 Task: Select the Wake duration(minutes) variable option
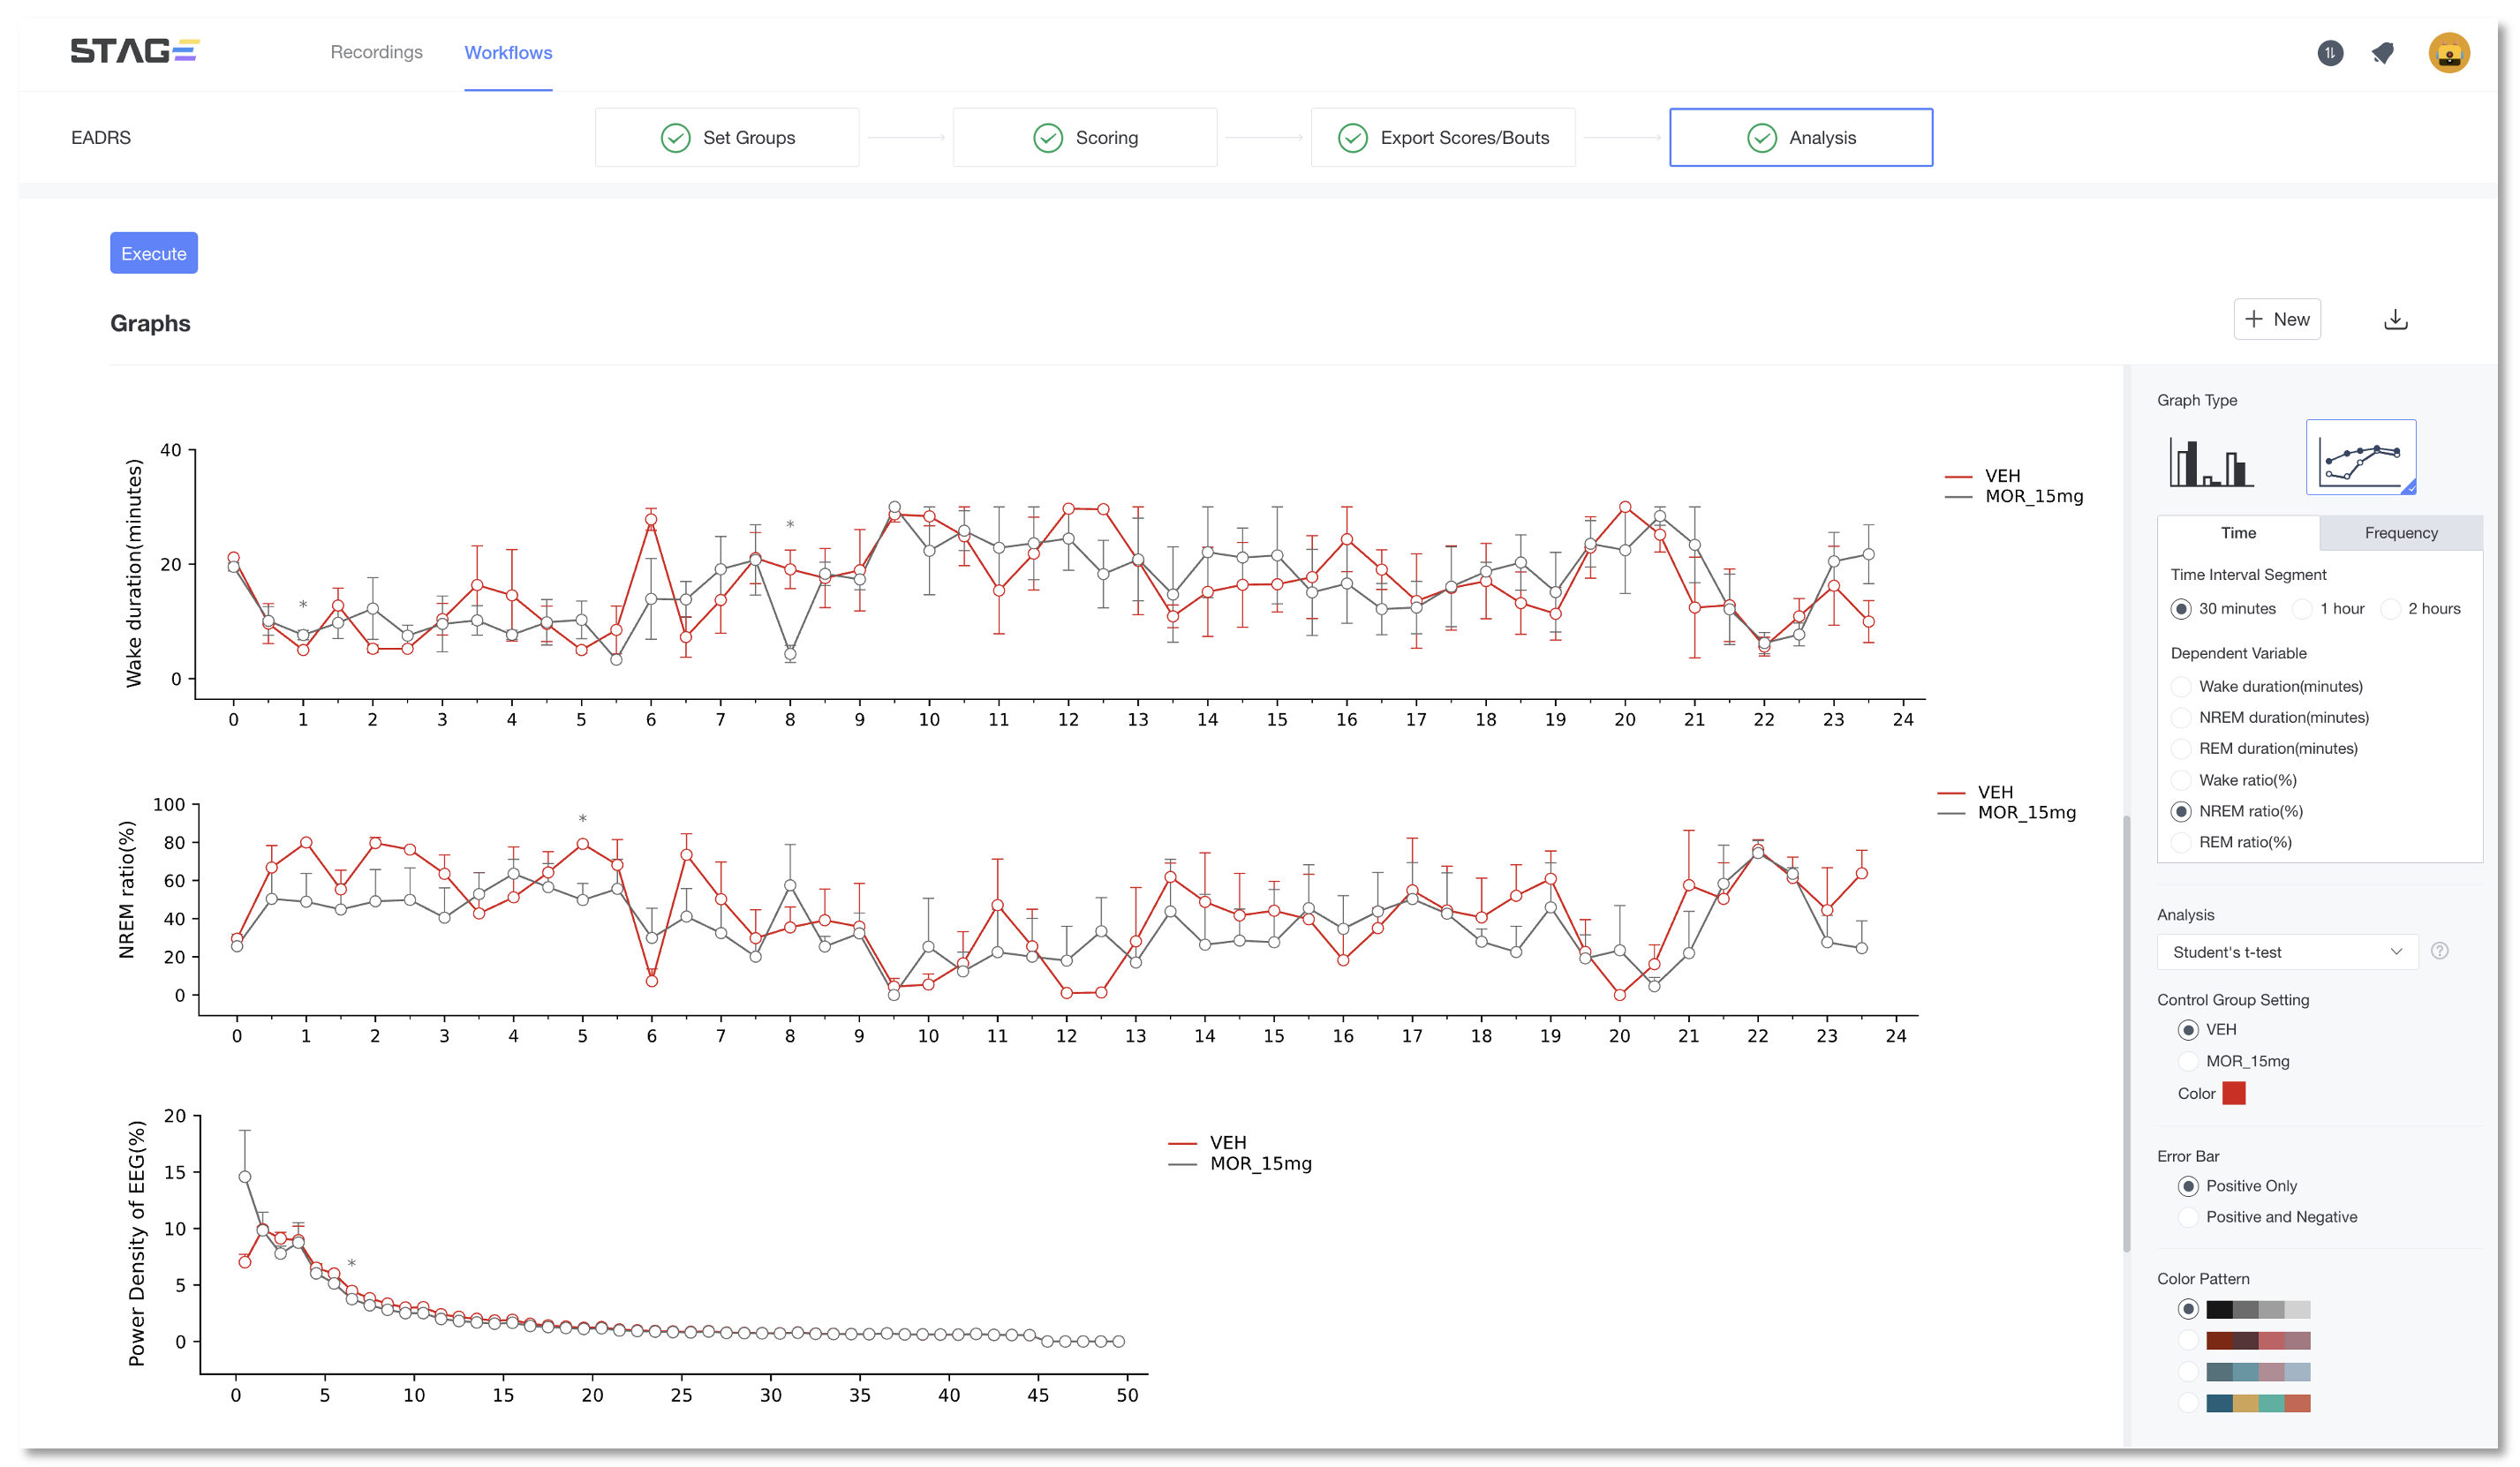[x=2181, y=686]
